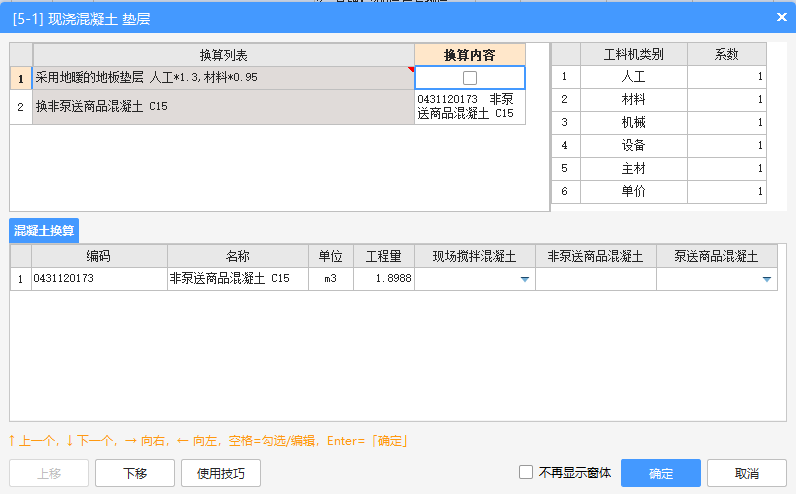Edit the 系数 value for 人工

coord(727,77)
